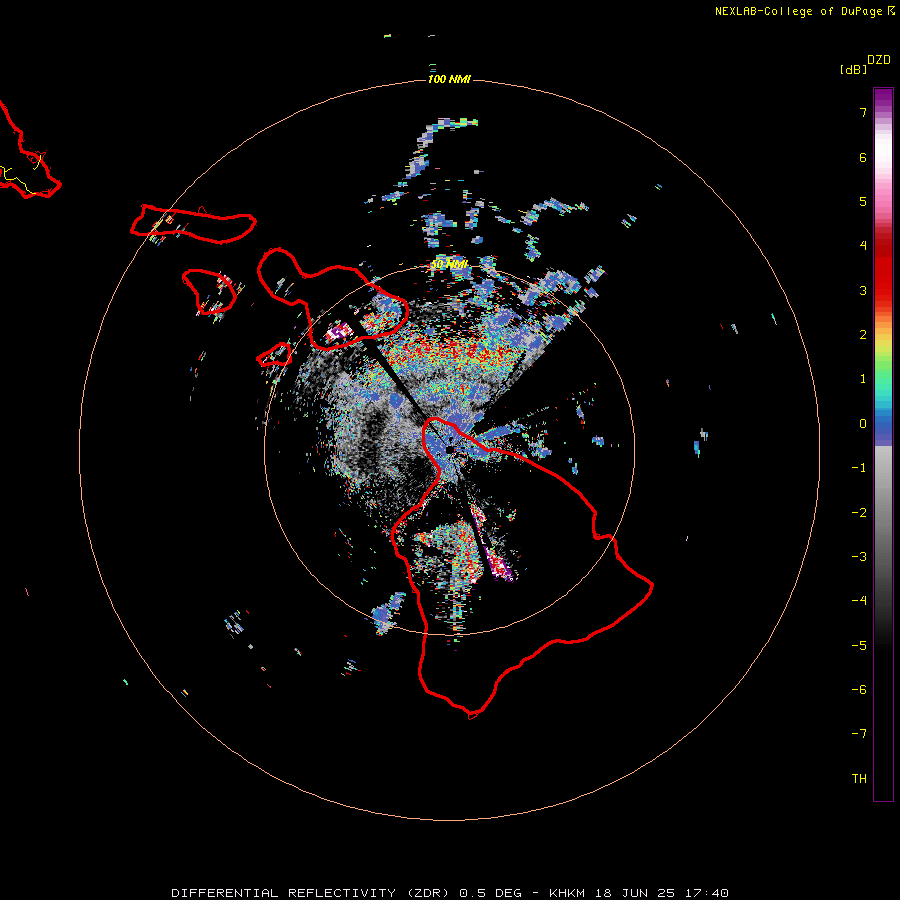The image size is (900, 900).
Task: Click the '3' value on the color scale
Action: [x=863, y=290]
